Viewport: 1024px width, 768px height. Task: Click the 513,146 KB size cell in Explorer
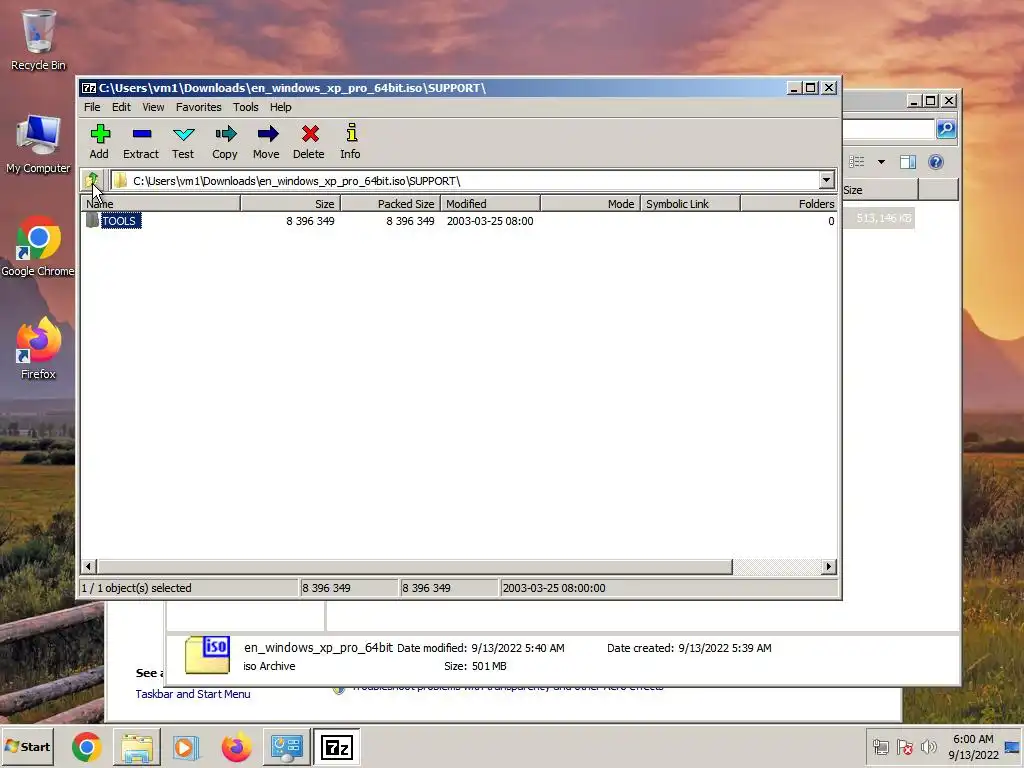[883, 218]
